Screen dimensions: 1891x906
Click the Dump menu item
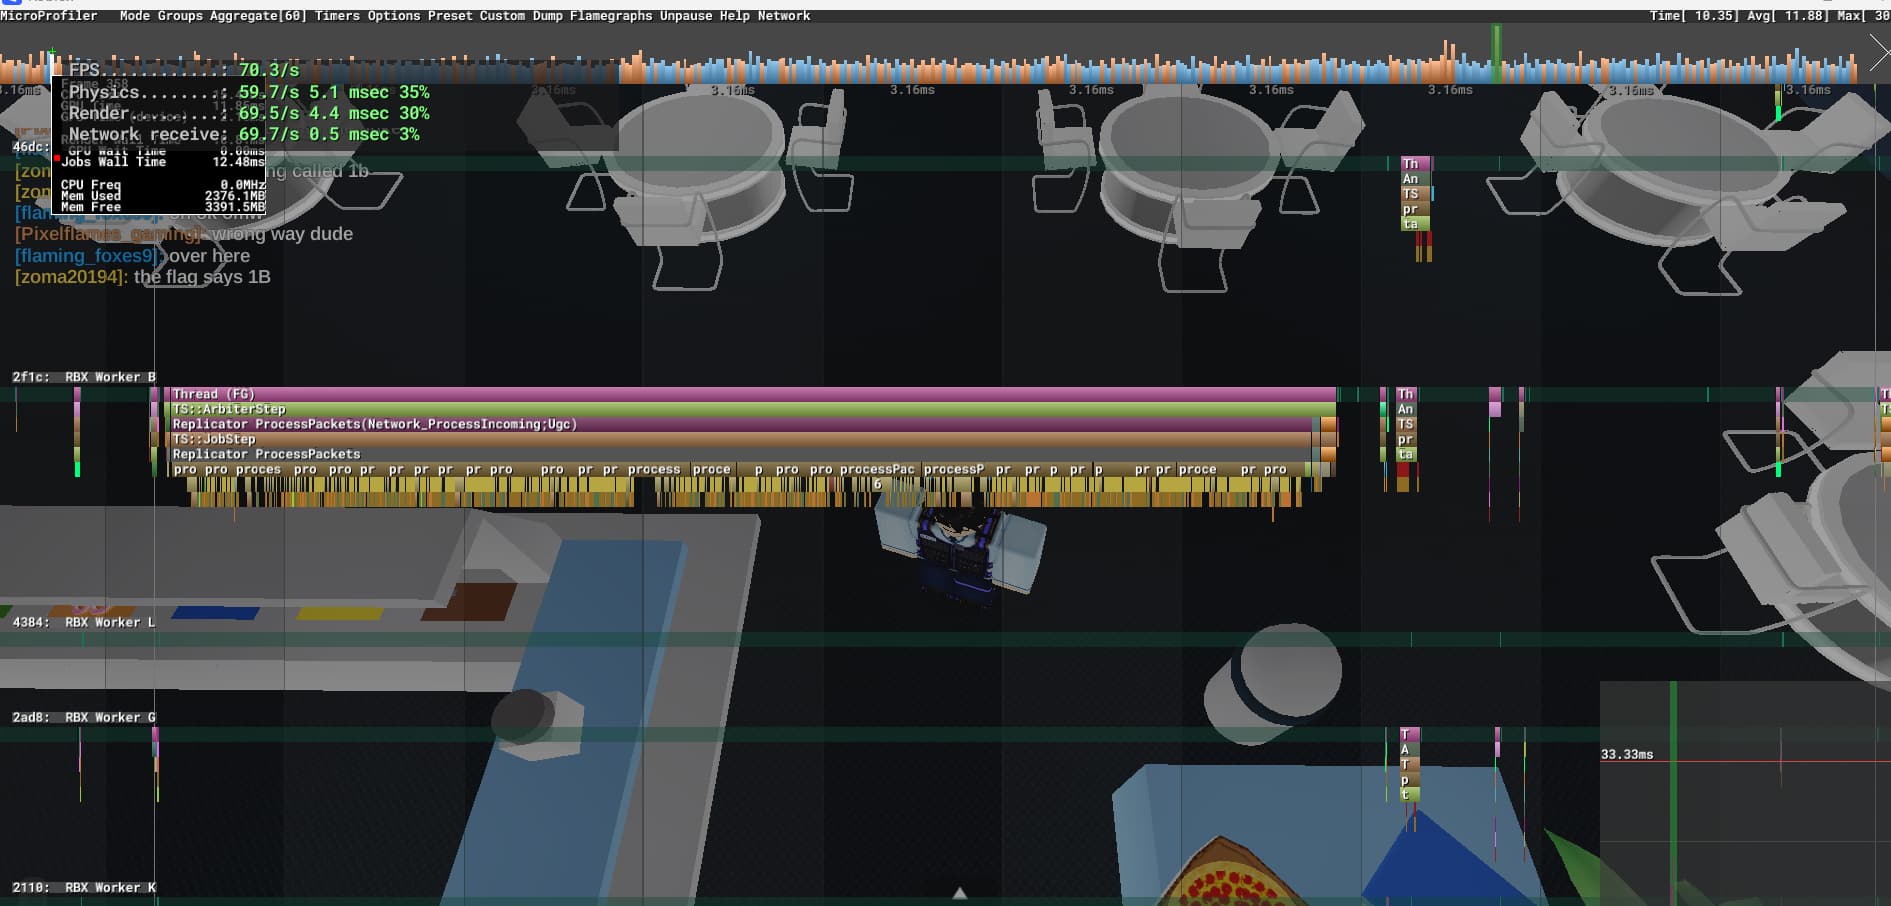click(x=547, y=16)
